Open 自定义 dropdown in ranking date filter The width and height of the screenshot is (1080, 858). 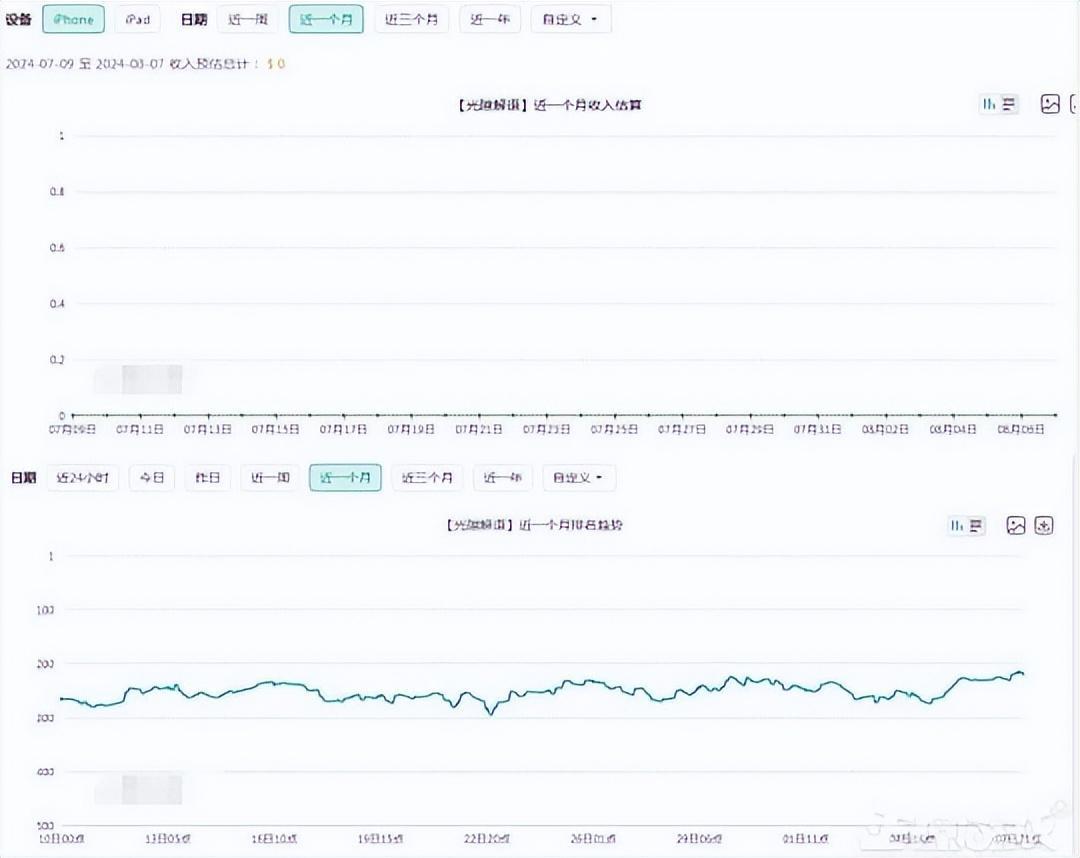579,478
